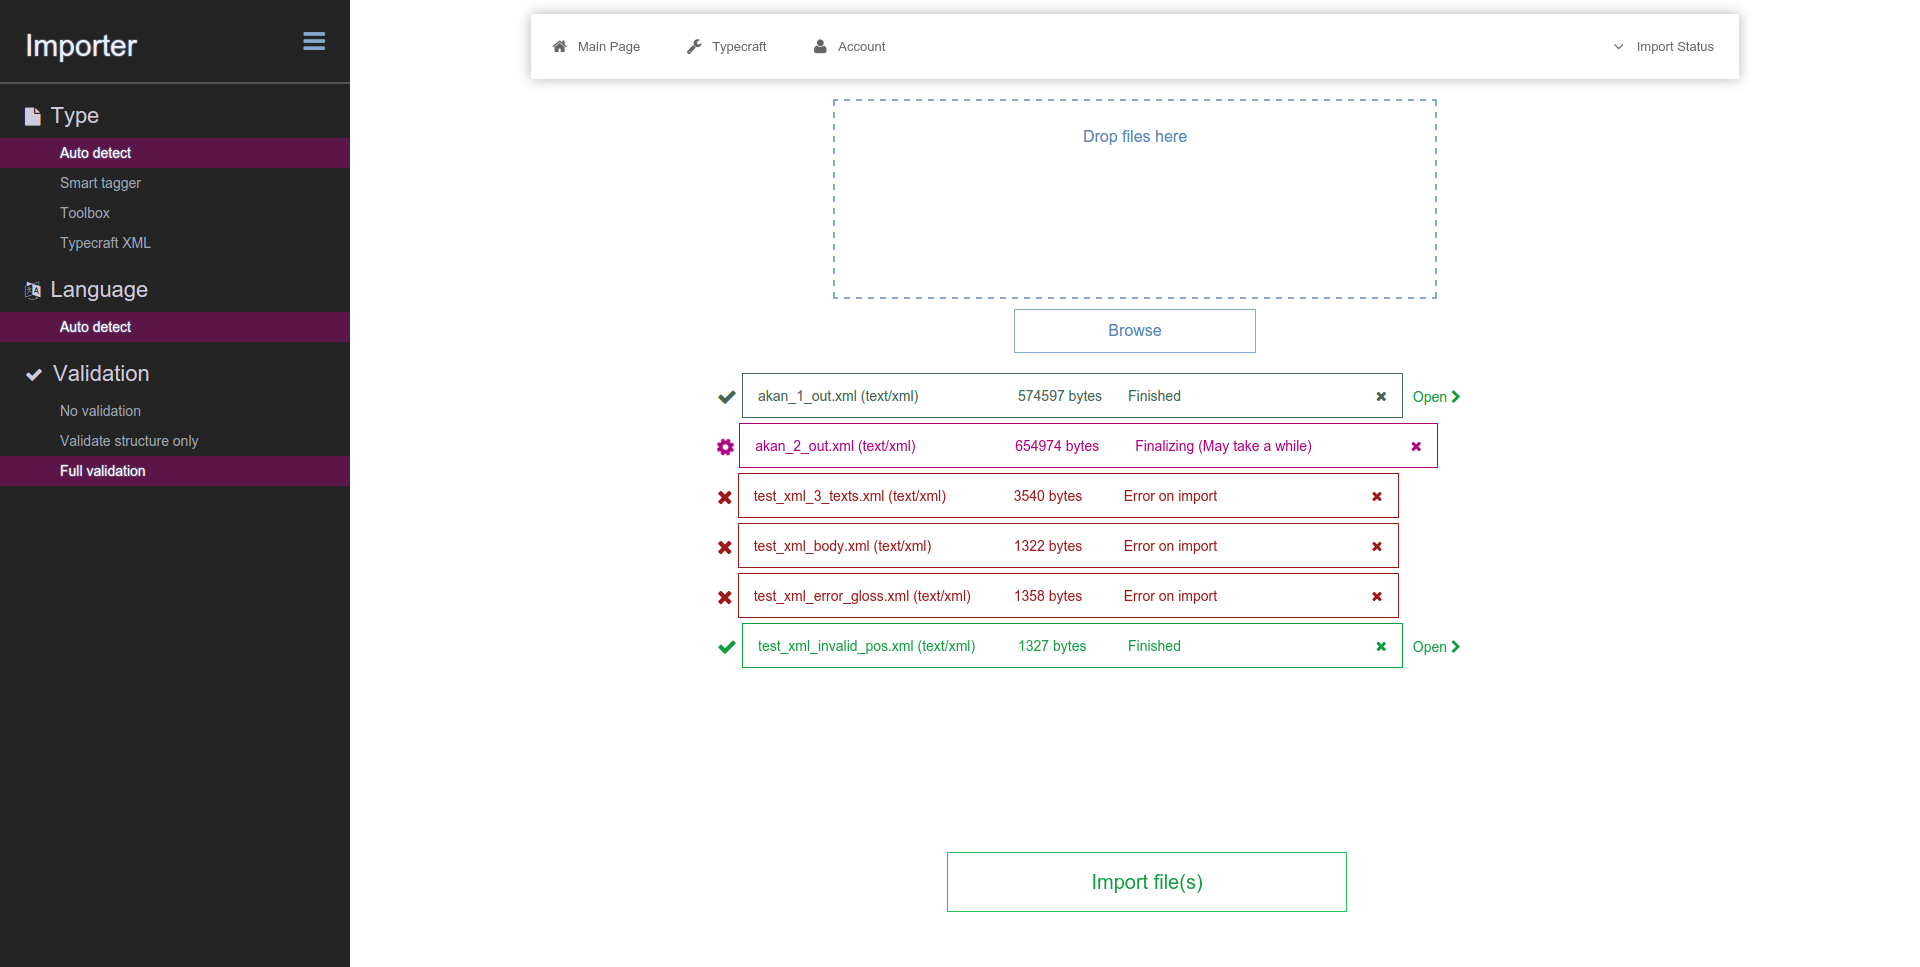Viewport: 1920px width, 967px height.
Task: Click the Validation section heading
Action: [x=101, y=374]
